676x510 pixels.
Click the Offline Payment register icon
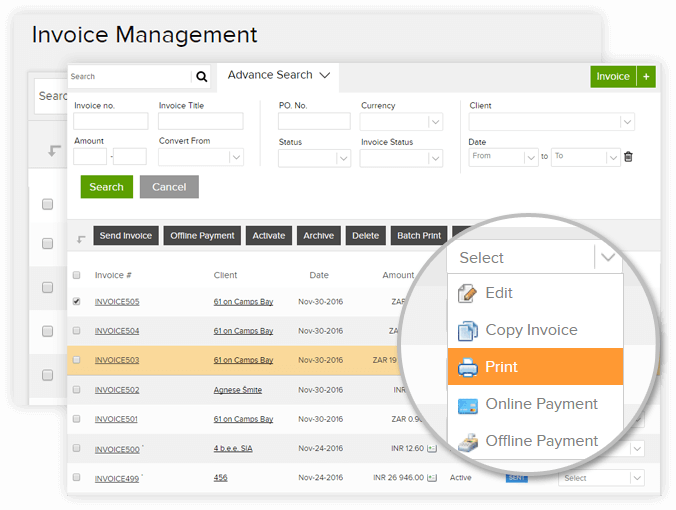pos(468,442)
